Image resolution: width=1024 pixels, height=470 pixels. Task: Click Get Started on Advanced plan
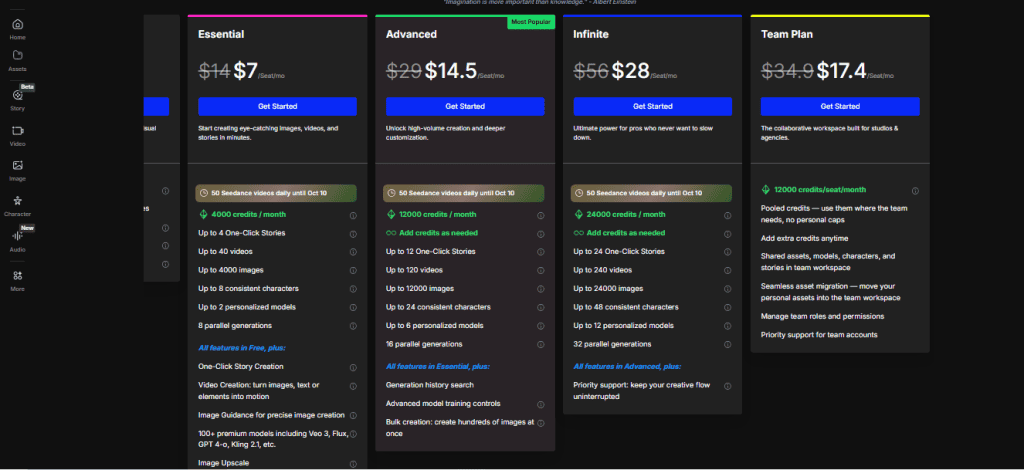465,106
